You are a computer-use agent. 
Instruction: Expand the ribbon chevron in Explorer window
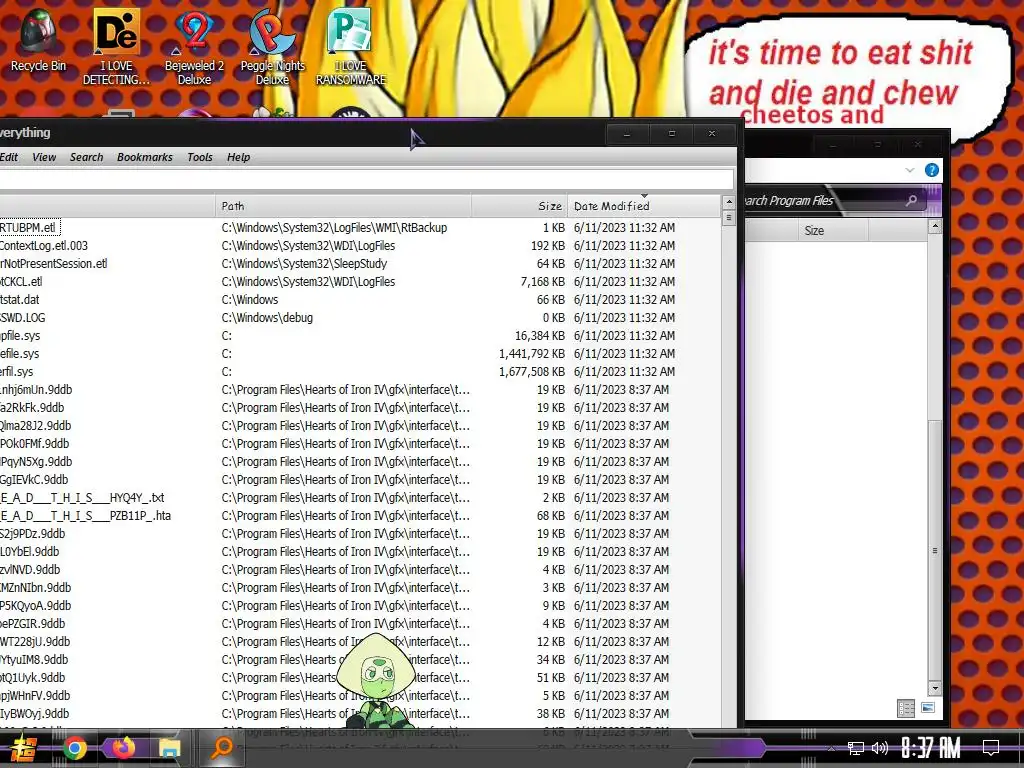point(910,170)
